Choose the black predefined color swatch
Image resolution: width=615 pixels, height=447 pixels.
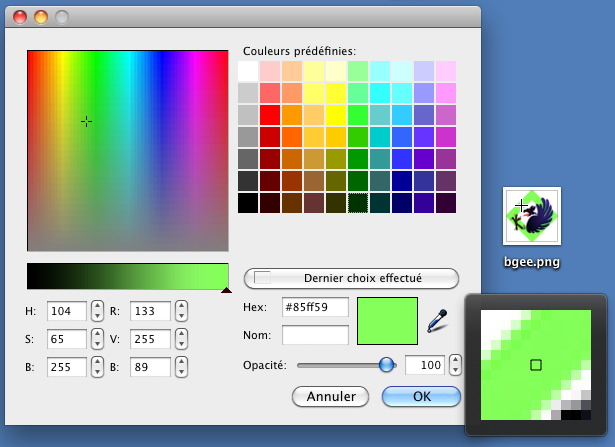248,203
